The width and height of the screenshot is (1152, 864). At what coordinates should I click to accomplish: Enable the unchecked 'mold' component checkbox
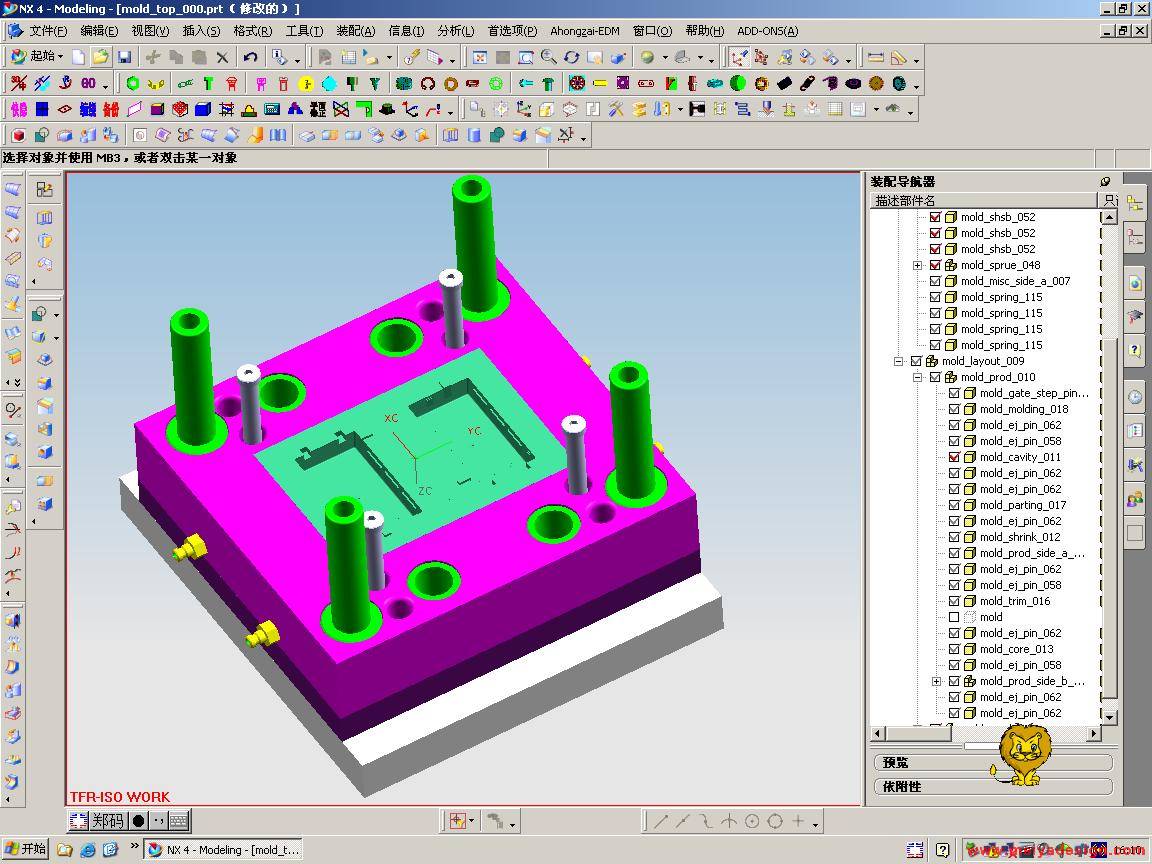[x=954, y=617]
